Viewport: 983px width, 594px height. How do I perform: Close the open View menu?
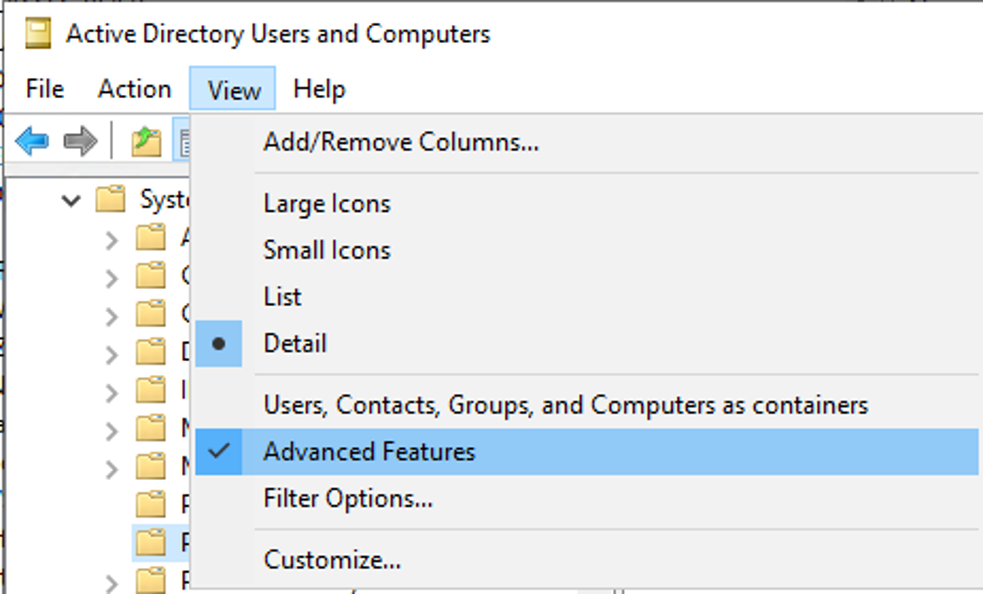click(233, 89)
